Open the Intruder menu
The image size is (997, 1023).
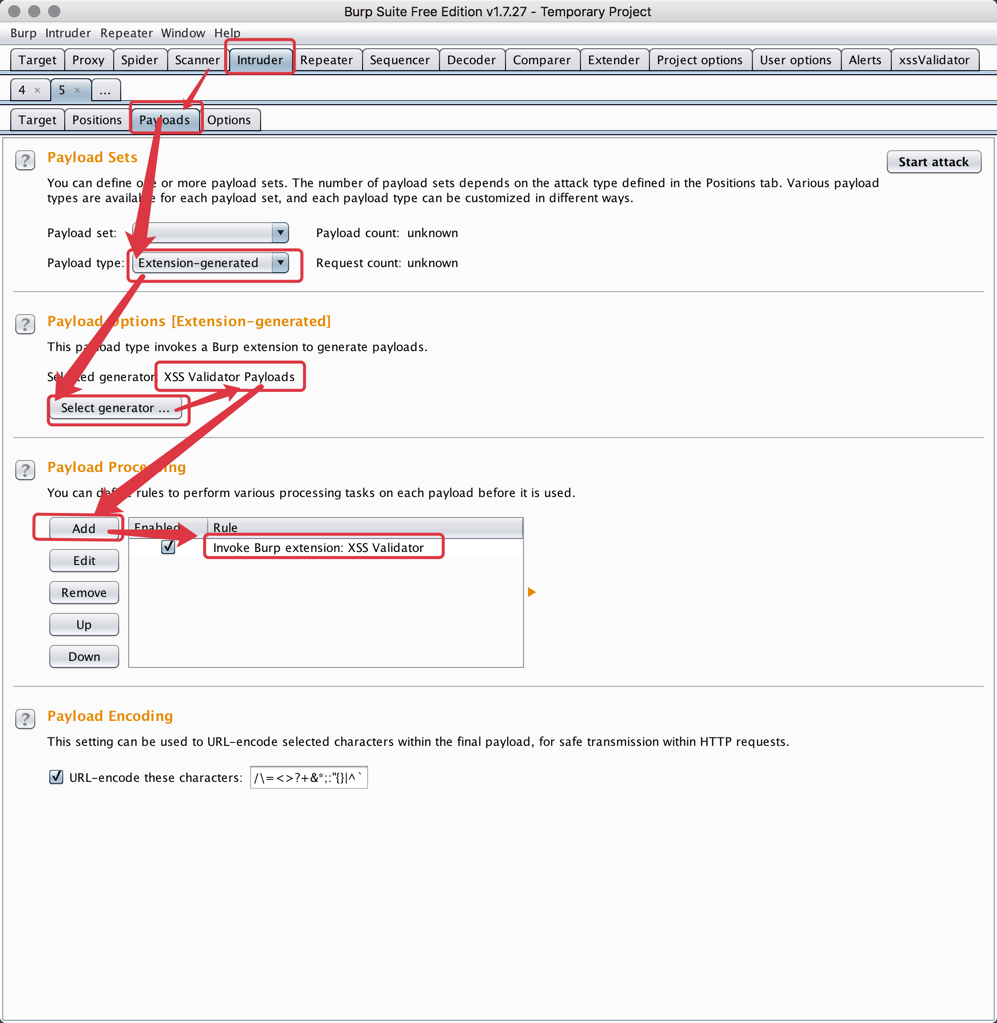pyautogui.click(x=68, y=33)
